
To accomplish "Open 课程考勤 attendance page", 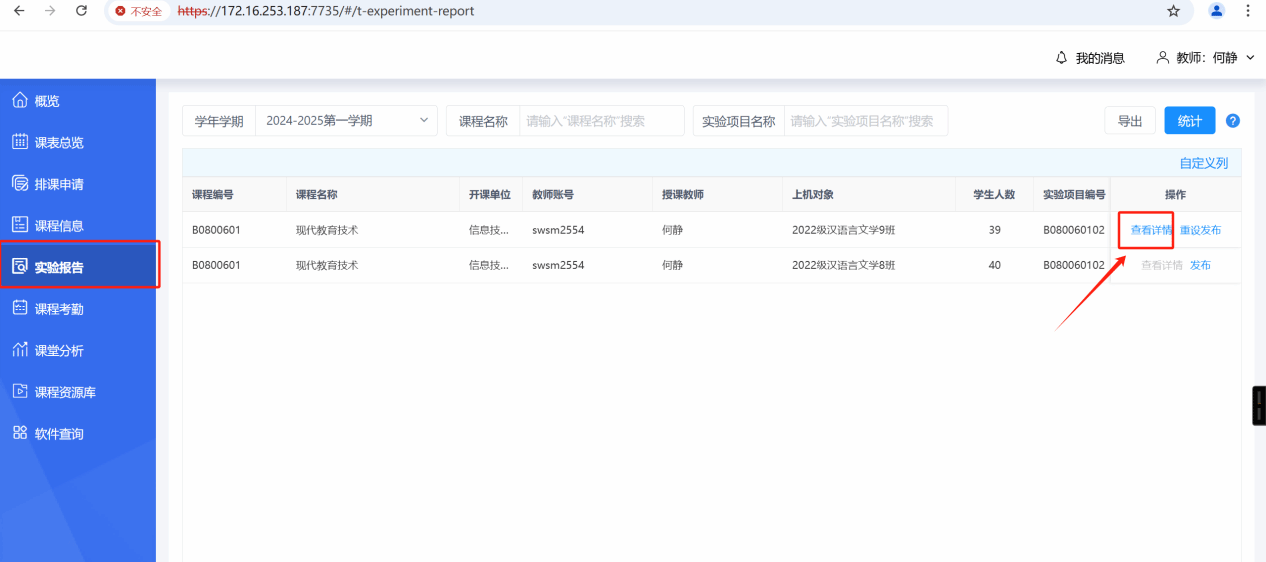I will tap(59, 309).
